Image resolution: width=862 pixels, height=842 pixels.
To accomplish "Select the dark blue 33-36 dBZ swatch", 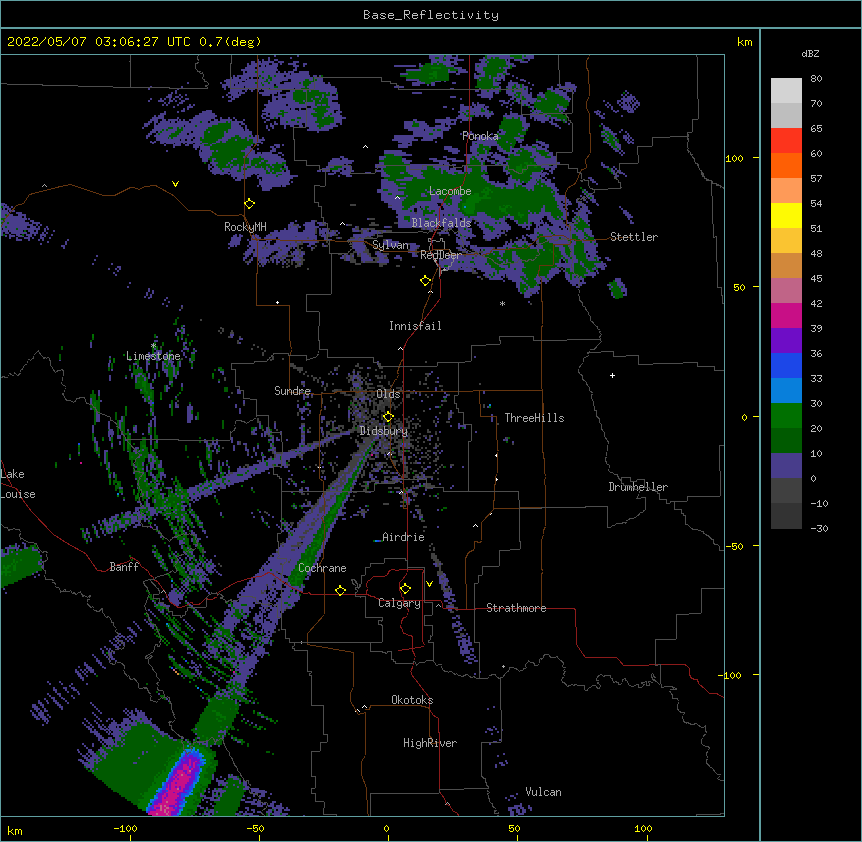I will [x=786, y=366].
